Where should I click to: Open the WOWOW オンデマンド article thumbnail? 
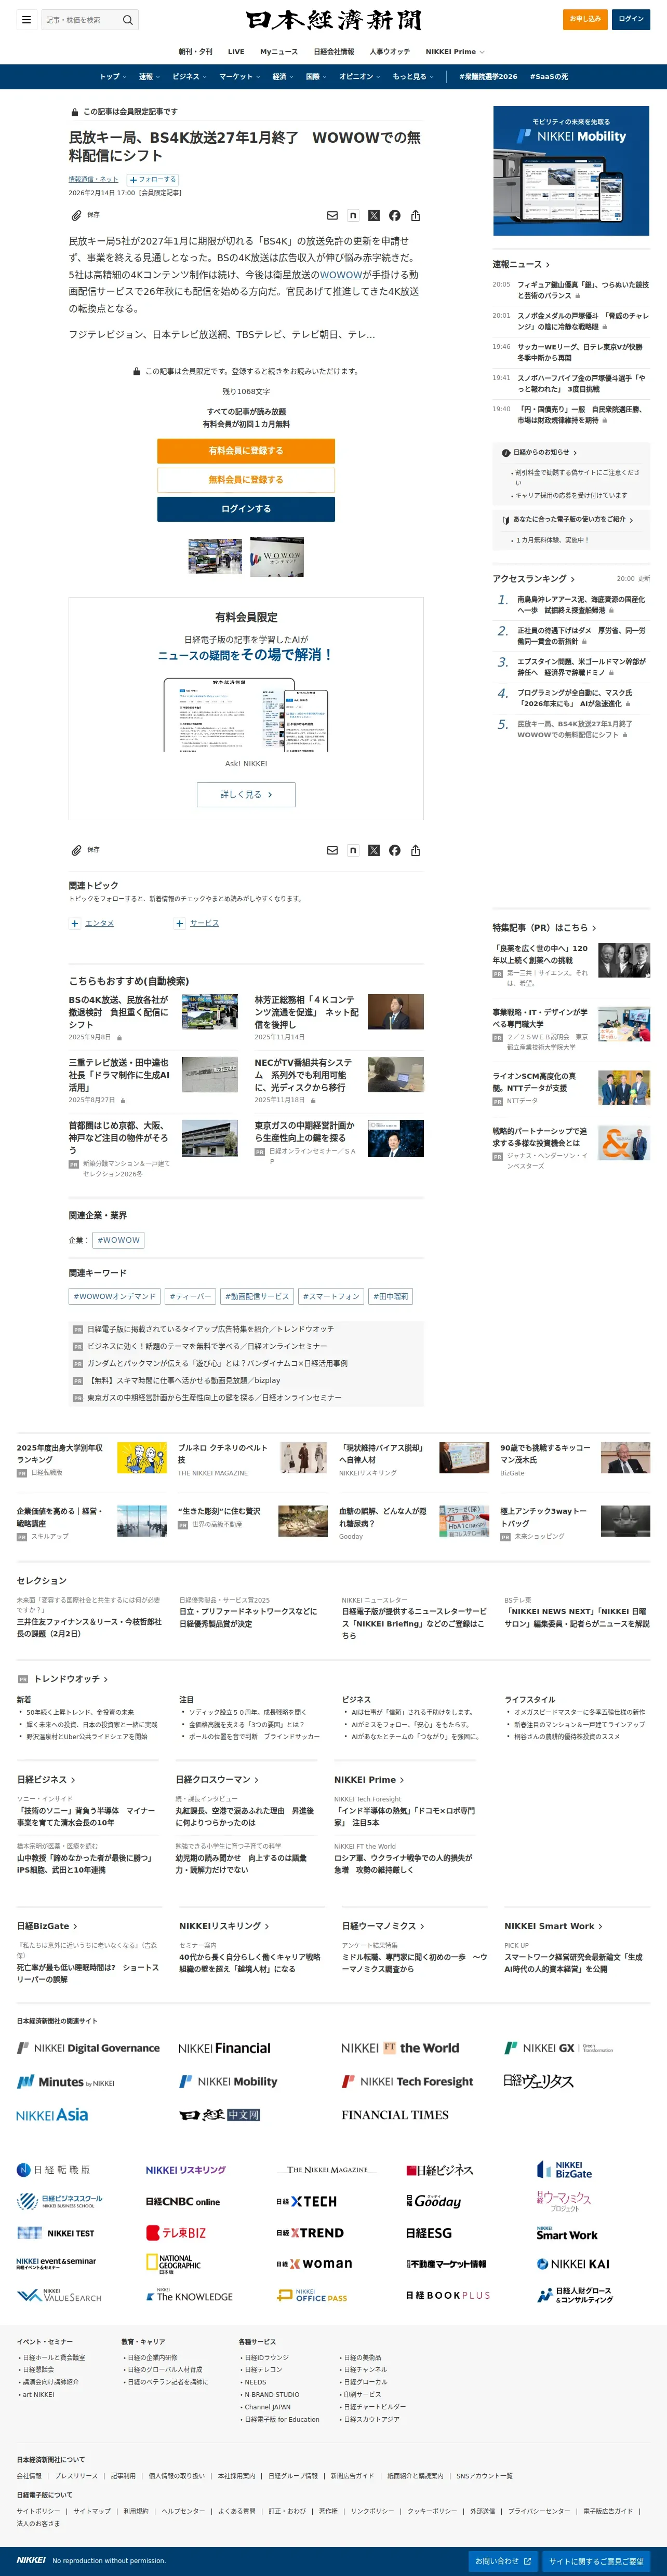point(277,556)
